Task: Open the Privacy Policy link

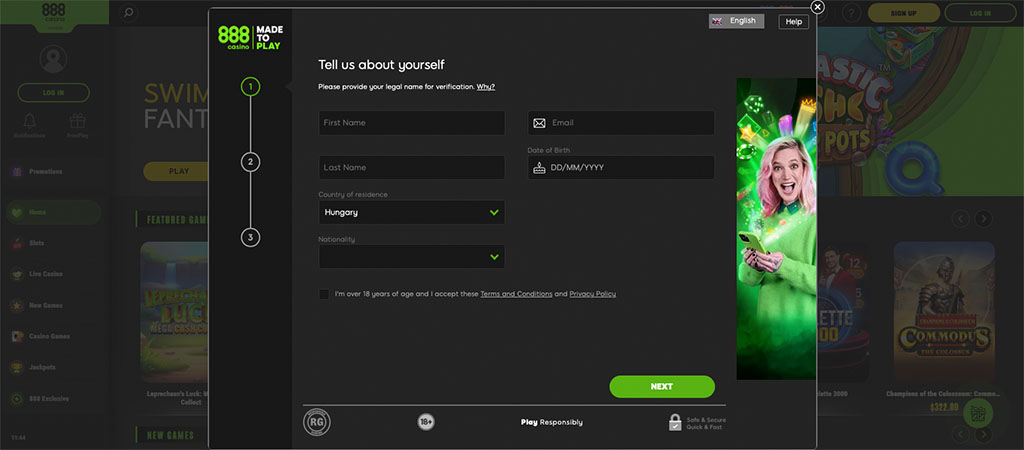Action: point(592,294)
